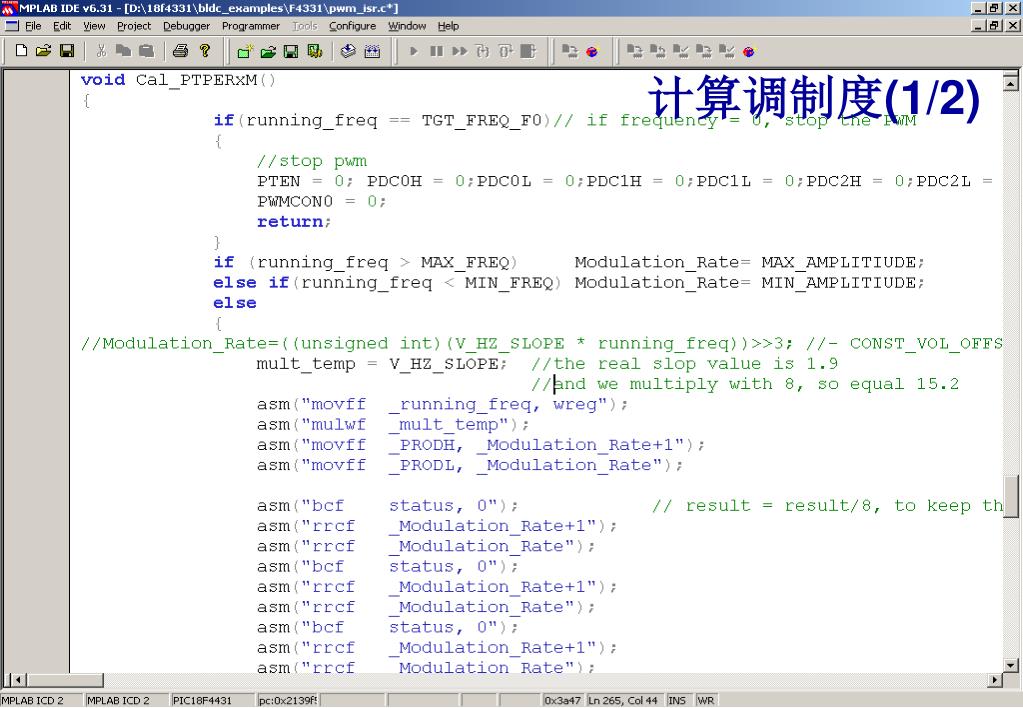The width and height of the screenshot is (1023, 708).
Task: Click the '//stop pwm' comment
Action: (312, 161)
